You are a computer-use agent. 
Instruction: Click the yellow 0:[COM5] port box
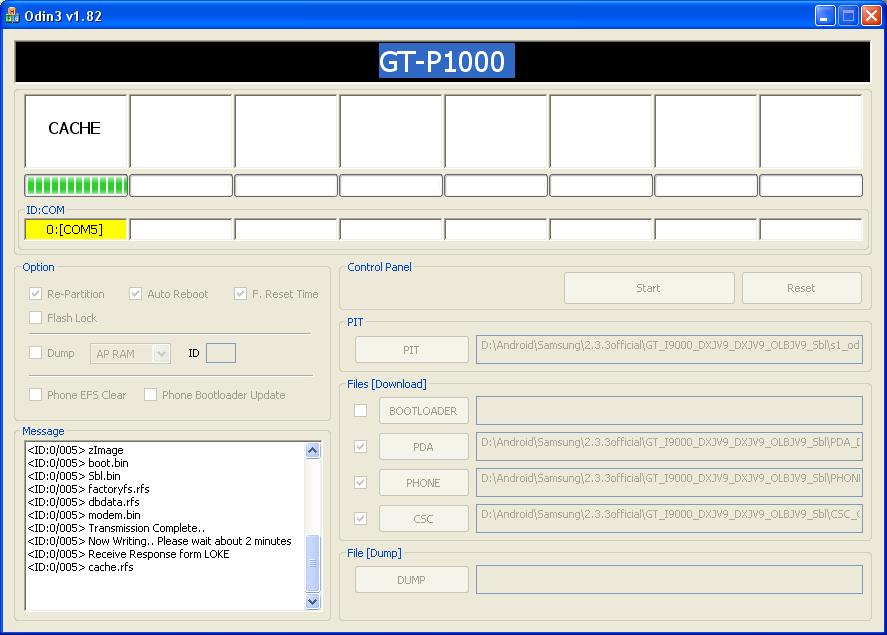click(x=75, y=230)
